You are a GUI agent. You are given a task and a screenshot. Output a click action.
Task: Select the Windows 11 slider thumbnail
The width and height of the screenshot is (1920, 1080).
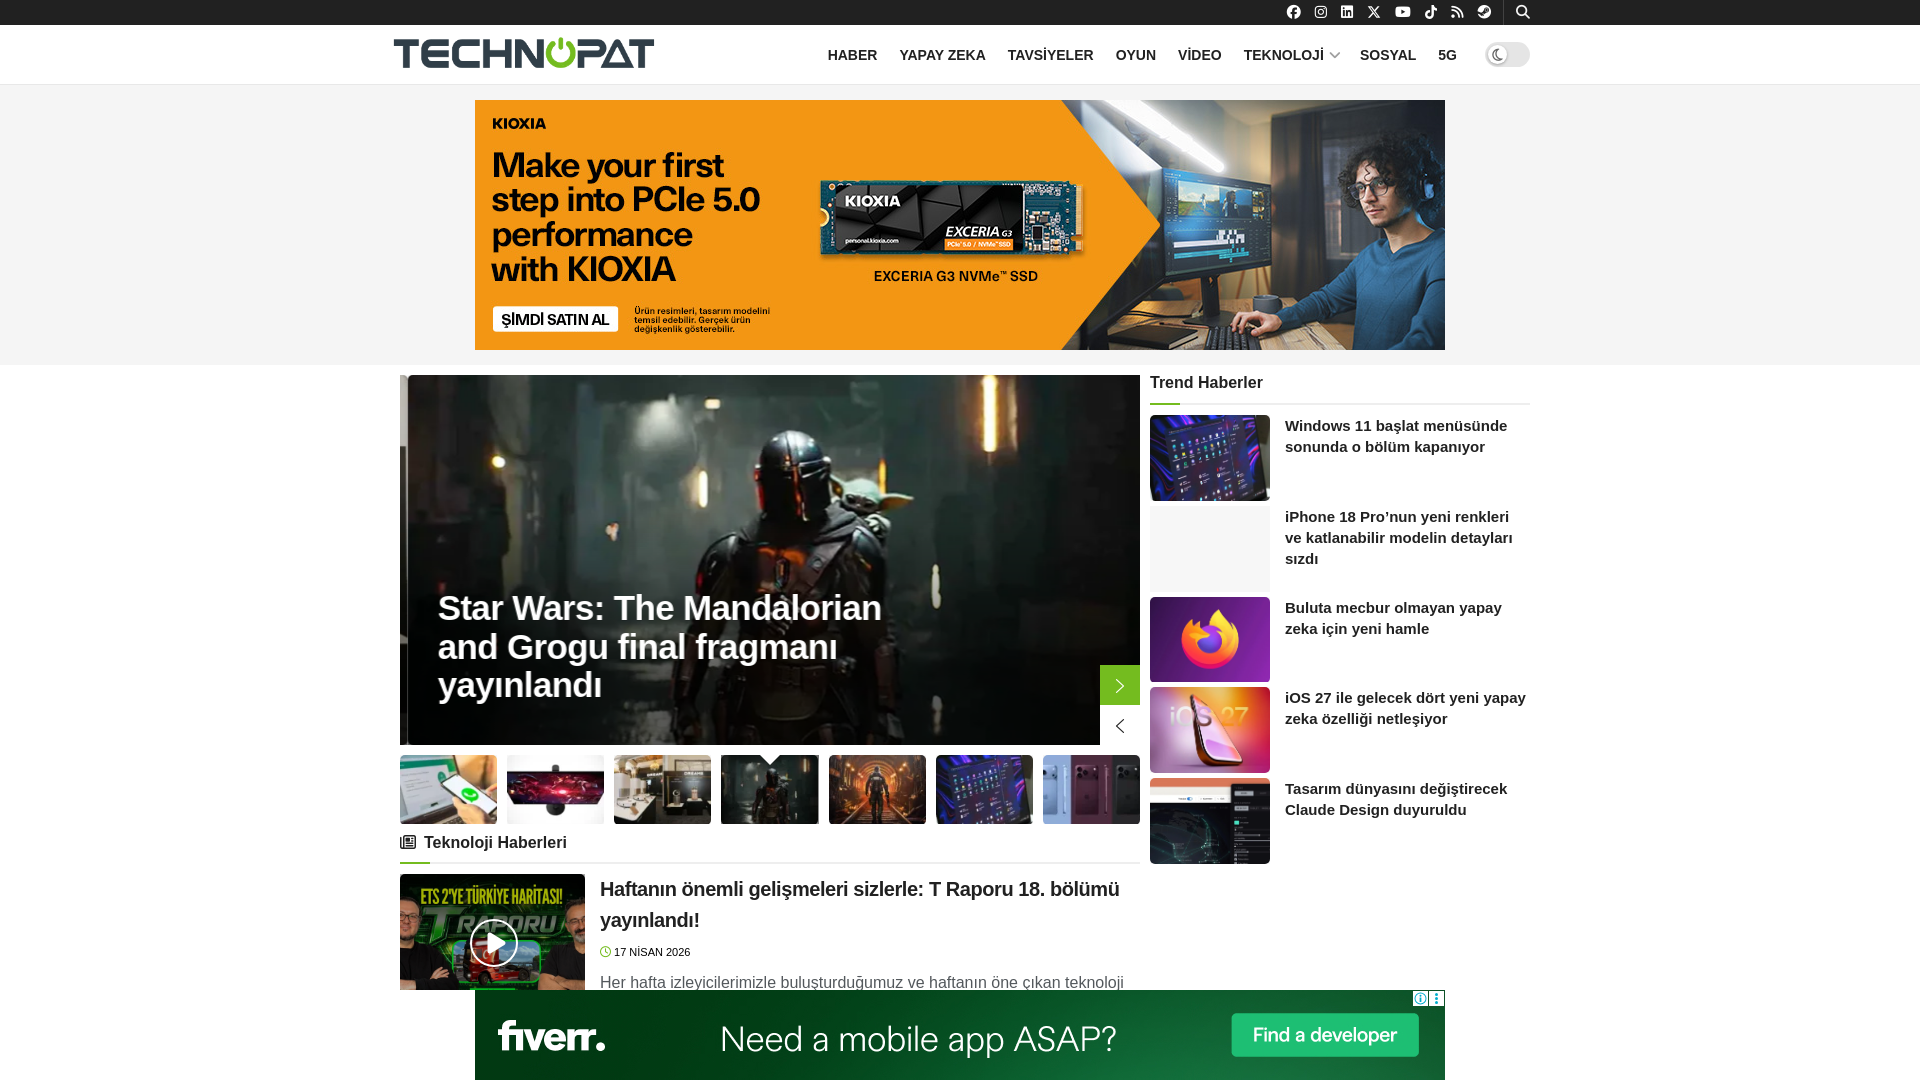(984, 790)
